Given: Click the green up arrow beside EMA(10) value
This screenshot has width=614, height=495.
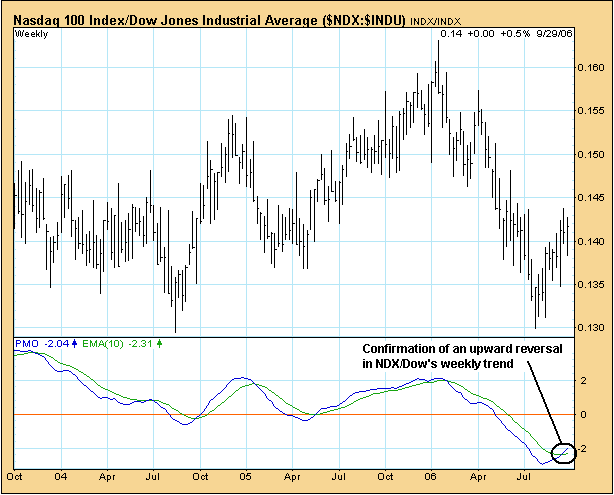Looking at the screenshot, I should [160, 344].
